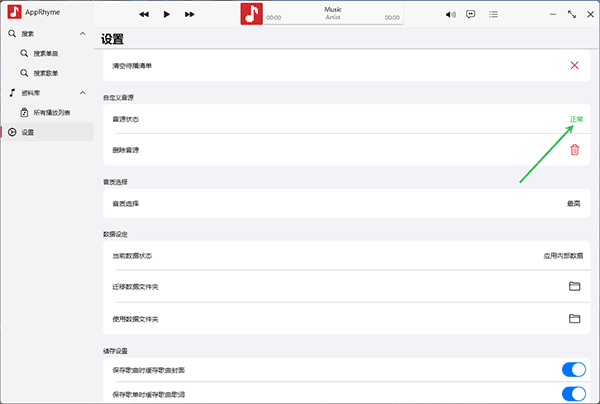Skip to the next track

click(x=189, y=15)
